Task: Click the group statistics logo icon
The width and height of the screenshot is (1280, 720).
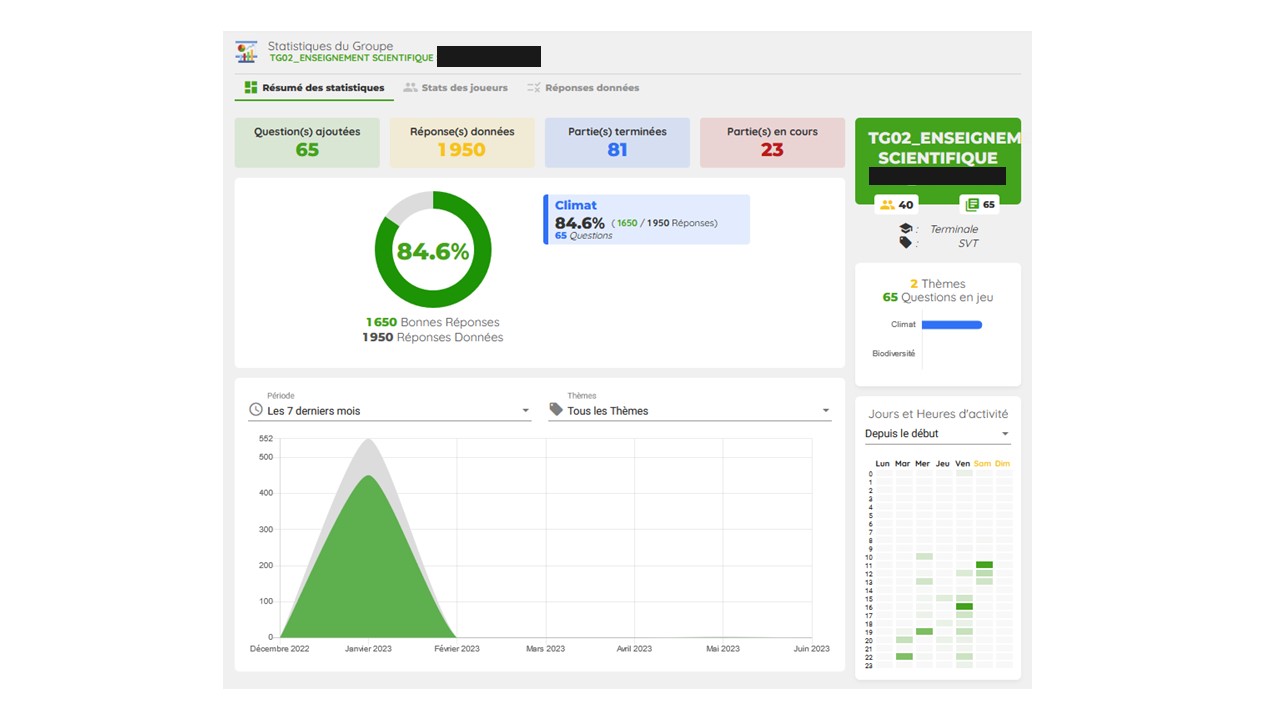Action: pyautogui.click(x=246, y=52)
